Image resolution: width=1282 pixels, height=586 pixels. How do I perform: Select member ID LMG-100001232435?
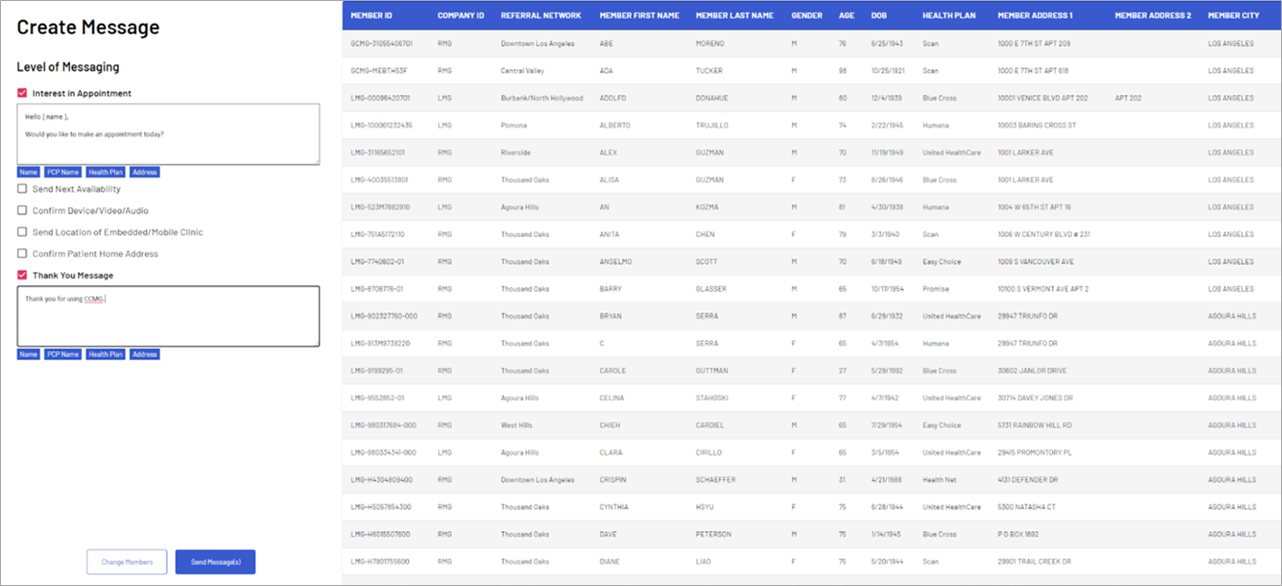tap(382, 125)
